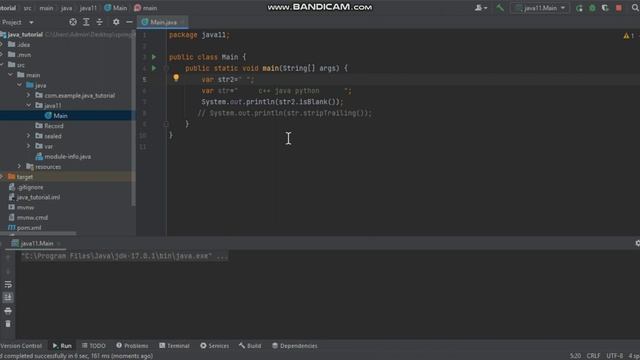This screenshot has height=360, width=640.
Task: Click the Project panel horizontal scrollbar
Action: pyautogui.click(x=38, y=233)
